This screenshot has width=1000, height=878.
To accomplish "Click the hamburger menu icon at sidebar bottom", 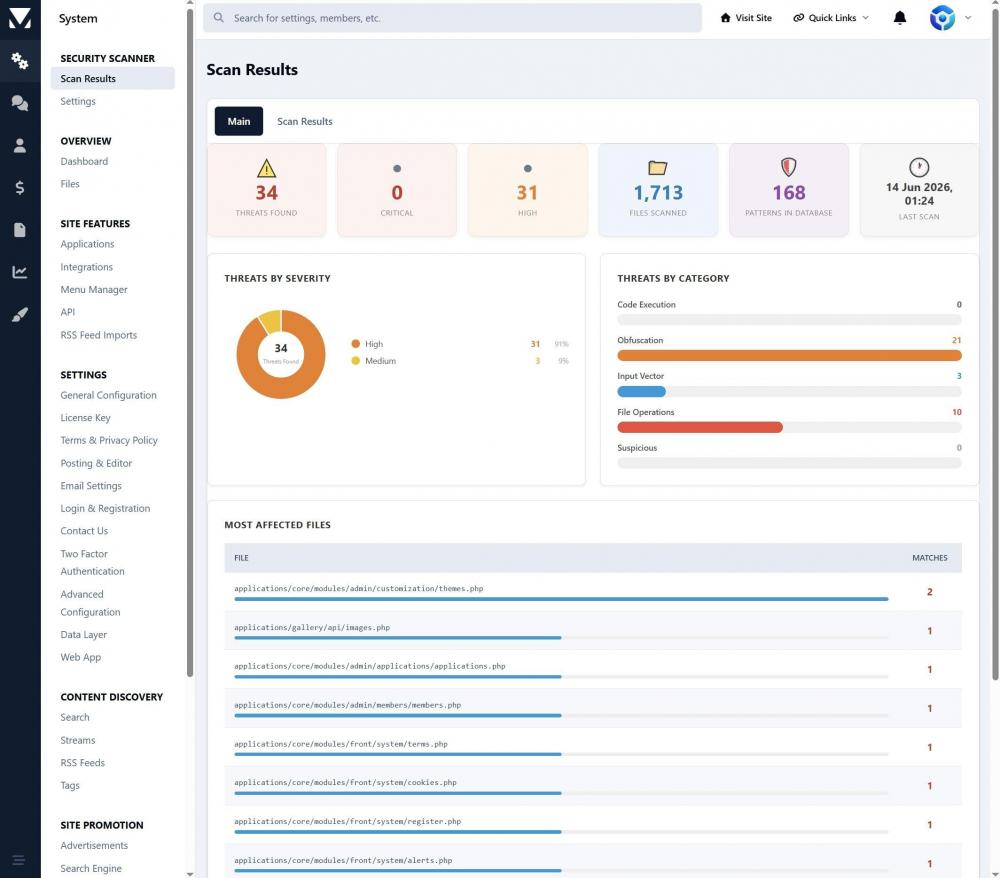I will tap(19, 860).
